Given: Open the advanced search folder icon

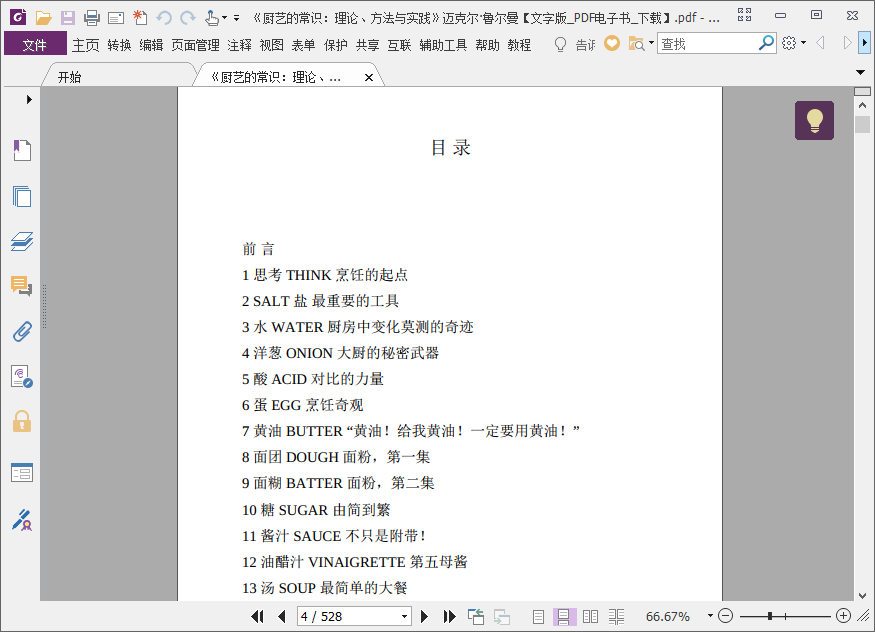Looking at the screenshot, I should (x=637, y=44).
